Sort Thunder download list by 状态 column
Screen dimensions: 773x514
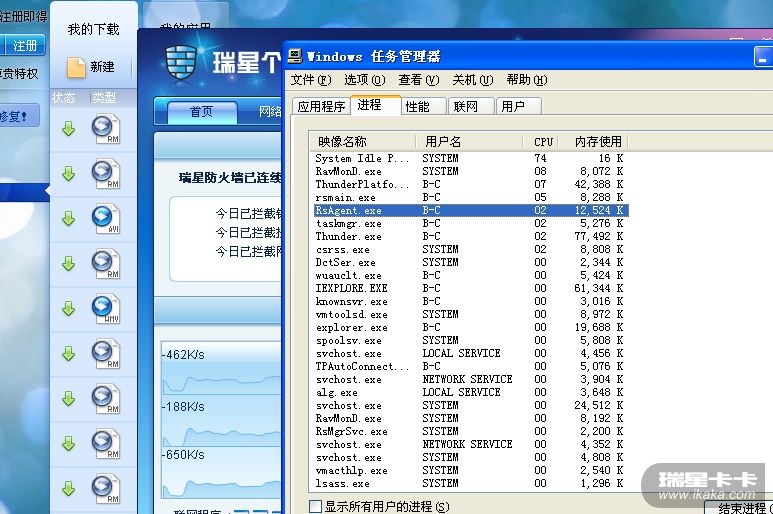(x=64, y=98)
